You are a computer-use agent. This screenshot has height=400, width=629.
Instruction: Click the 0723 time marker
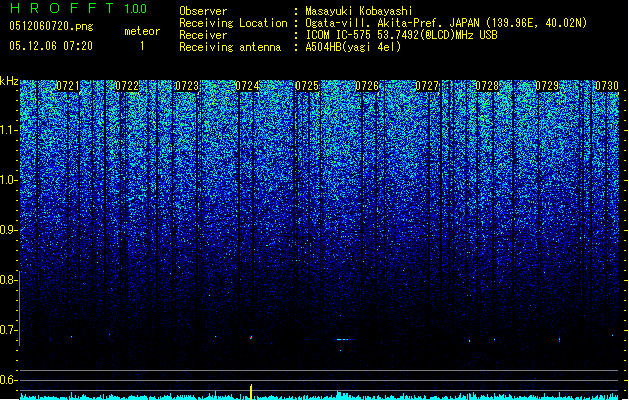point(187,86)
